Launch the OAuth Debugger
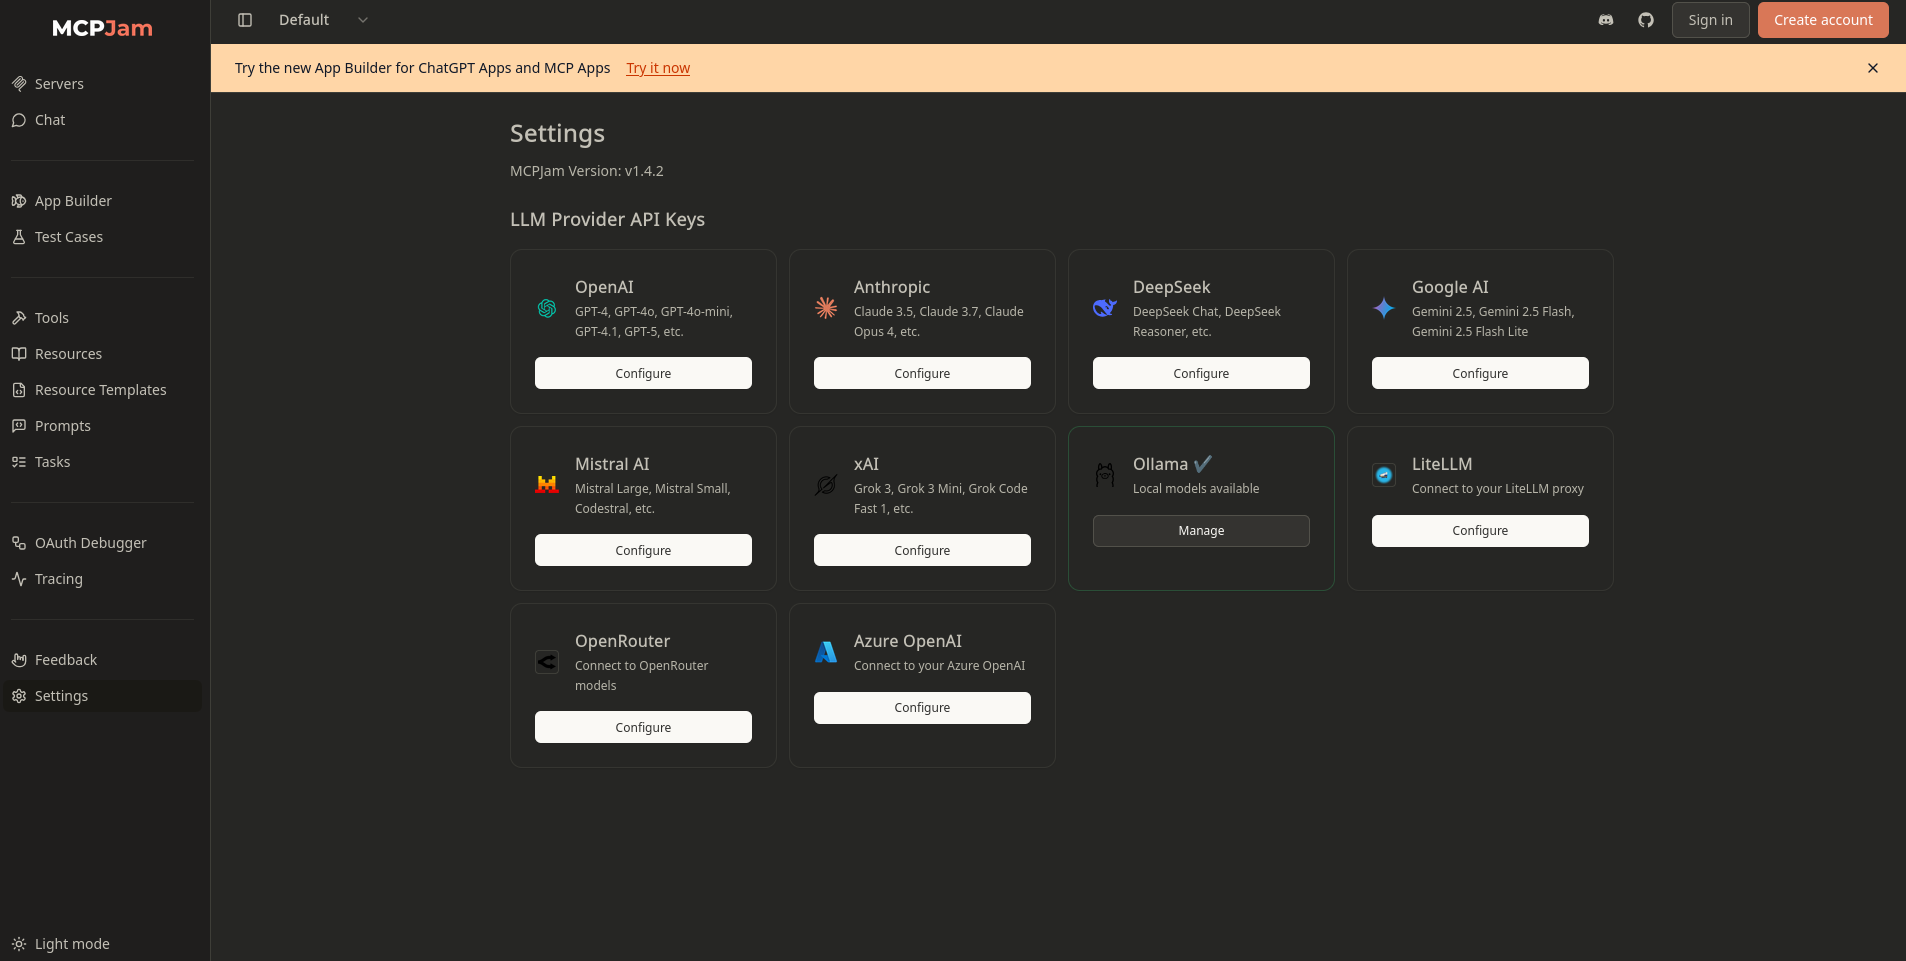The image size is (1906, 961). (102, 543)
